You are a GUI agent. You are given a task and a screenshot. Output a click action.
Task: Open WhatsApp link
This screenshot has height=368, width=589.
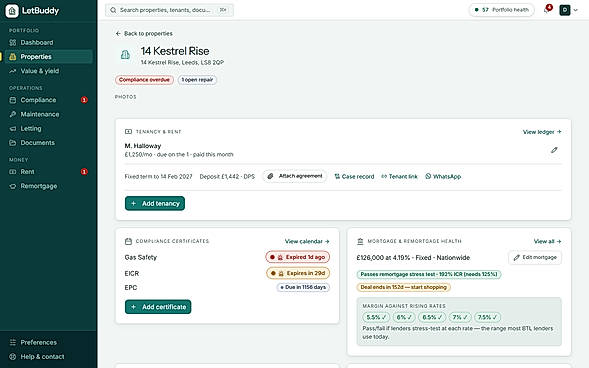click(443, 176)
